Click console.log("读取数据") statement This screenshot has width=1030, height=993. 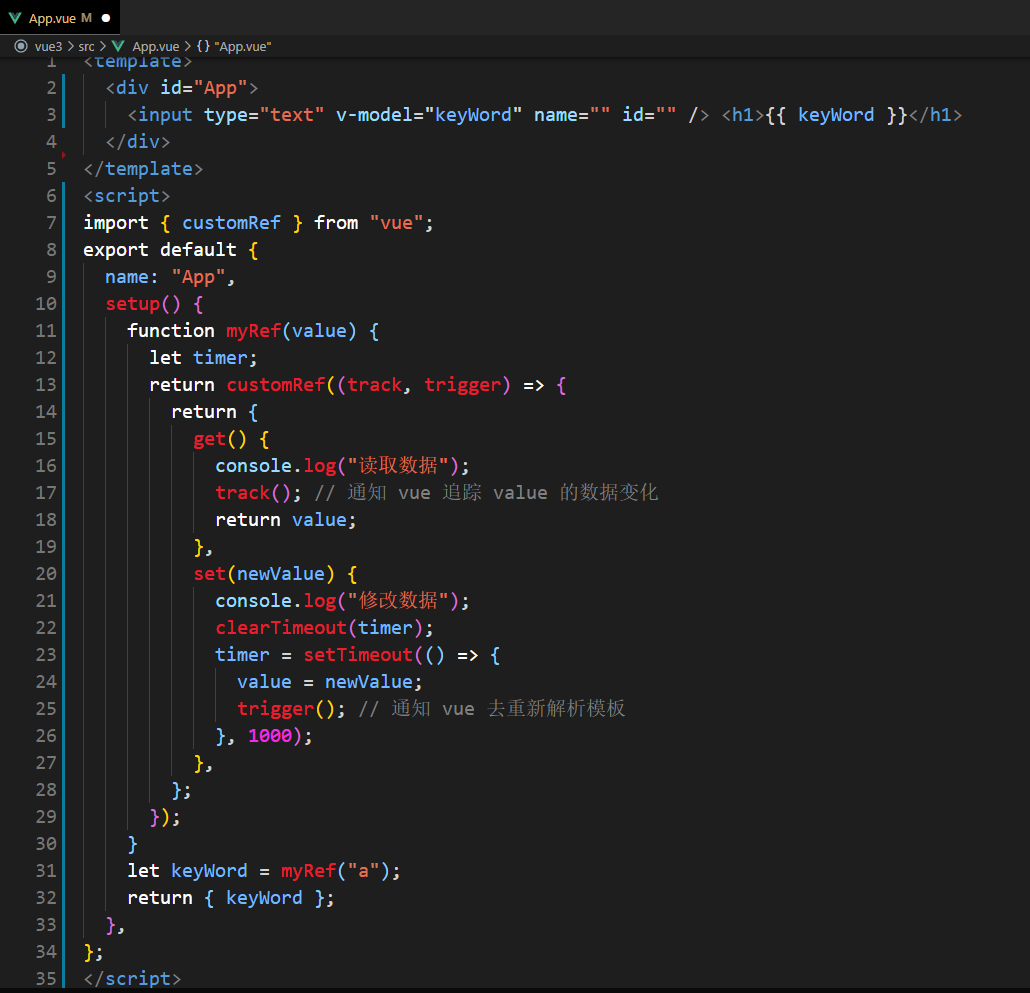point(342,466)
